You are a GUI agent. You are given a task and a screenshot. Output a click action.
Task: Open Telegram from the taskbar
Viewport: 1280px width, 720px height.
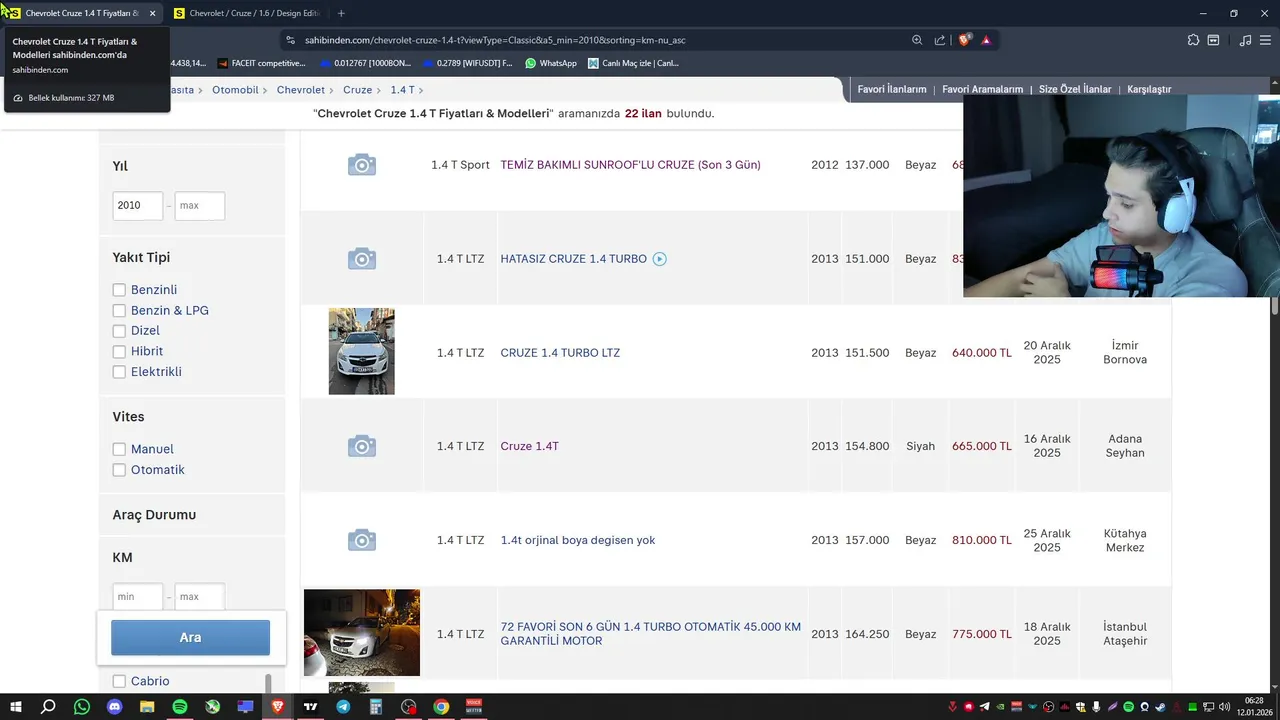click(x=343, y=707)
